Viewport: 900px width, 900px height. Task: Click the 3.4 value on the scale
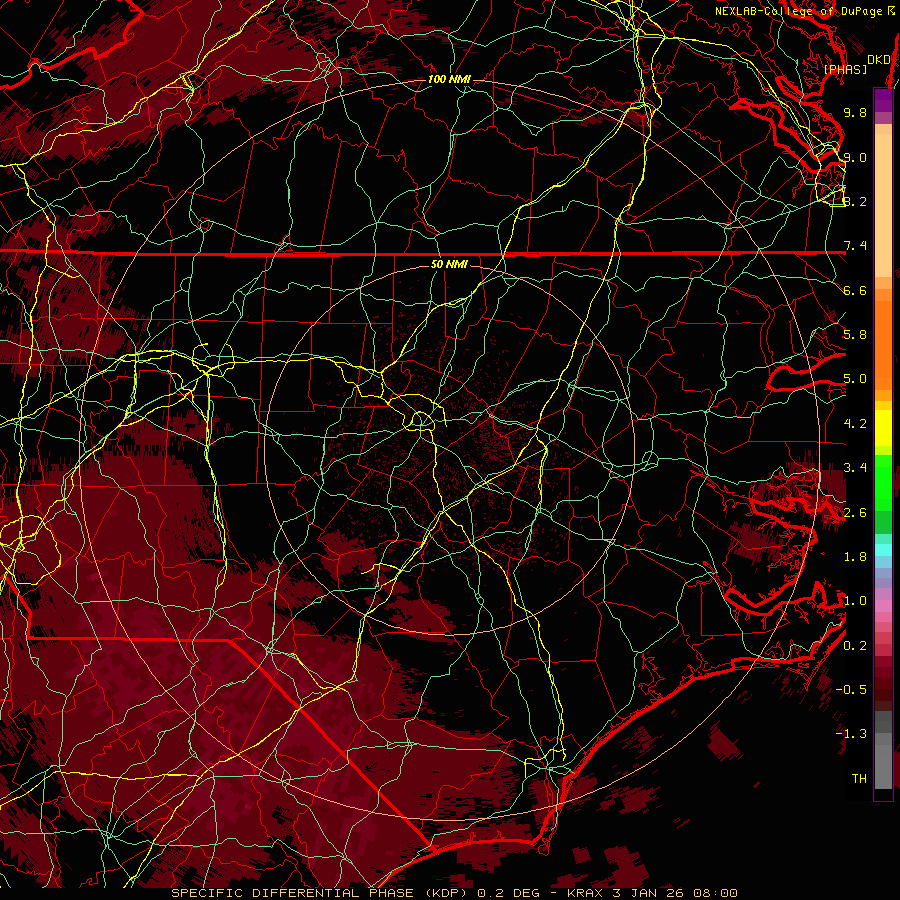click(x=855, y=468)
